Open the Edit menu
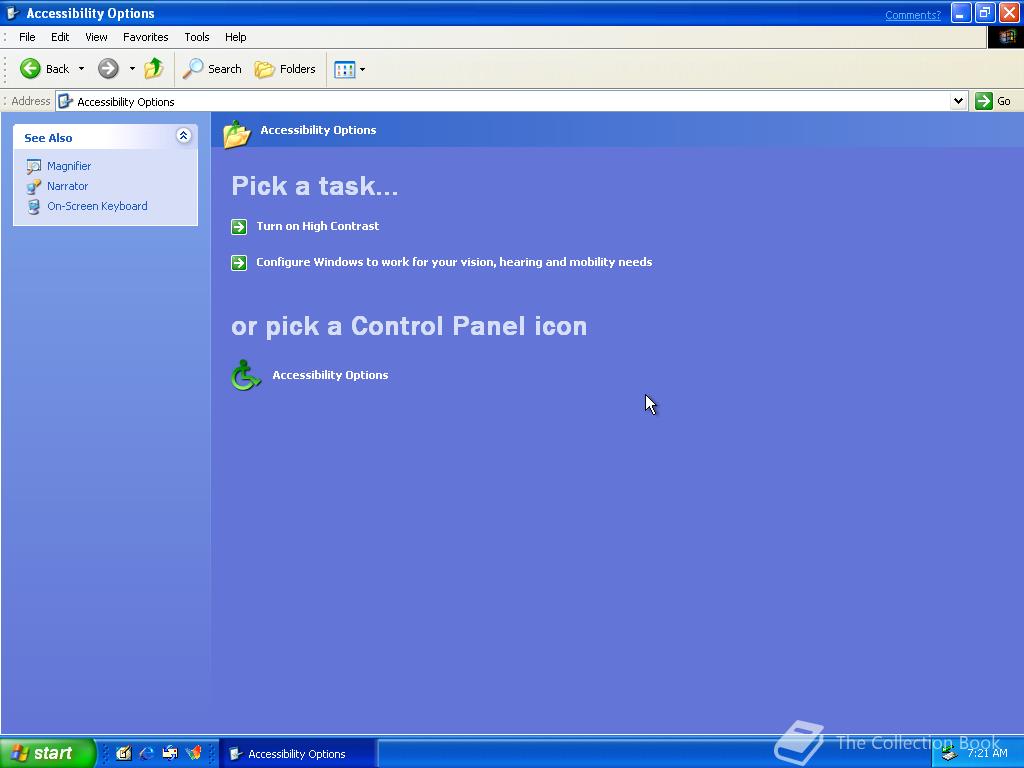The width and height of the screenshot is (1024, 768). (60, 37)
